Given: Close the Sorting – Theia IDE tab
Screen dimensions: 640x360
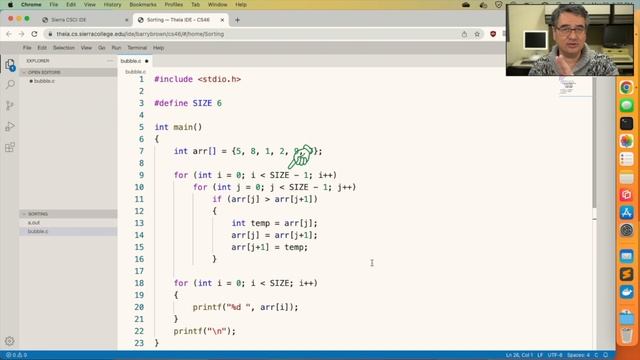Looking at the screenshot, I should coord(222,20).
